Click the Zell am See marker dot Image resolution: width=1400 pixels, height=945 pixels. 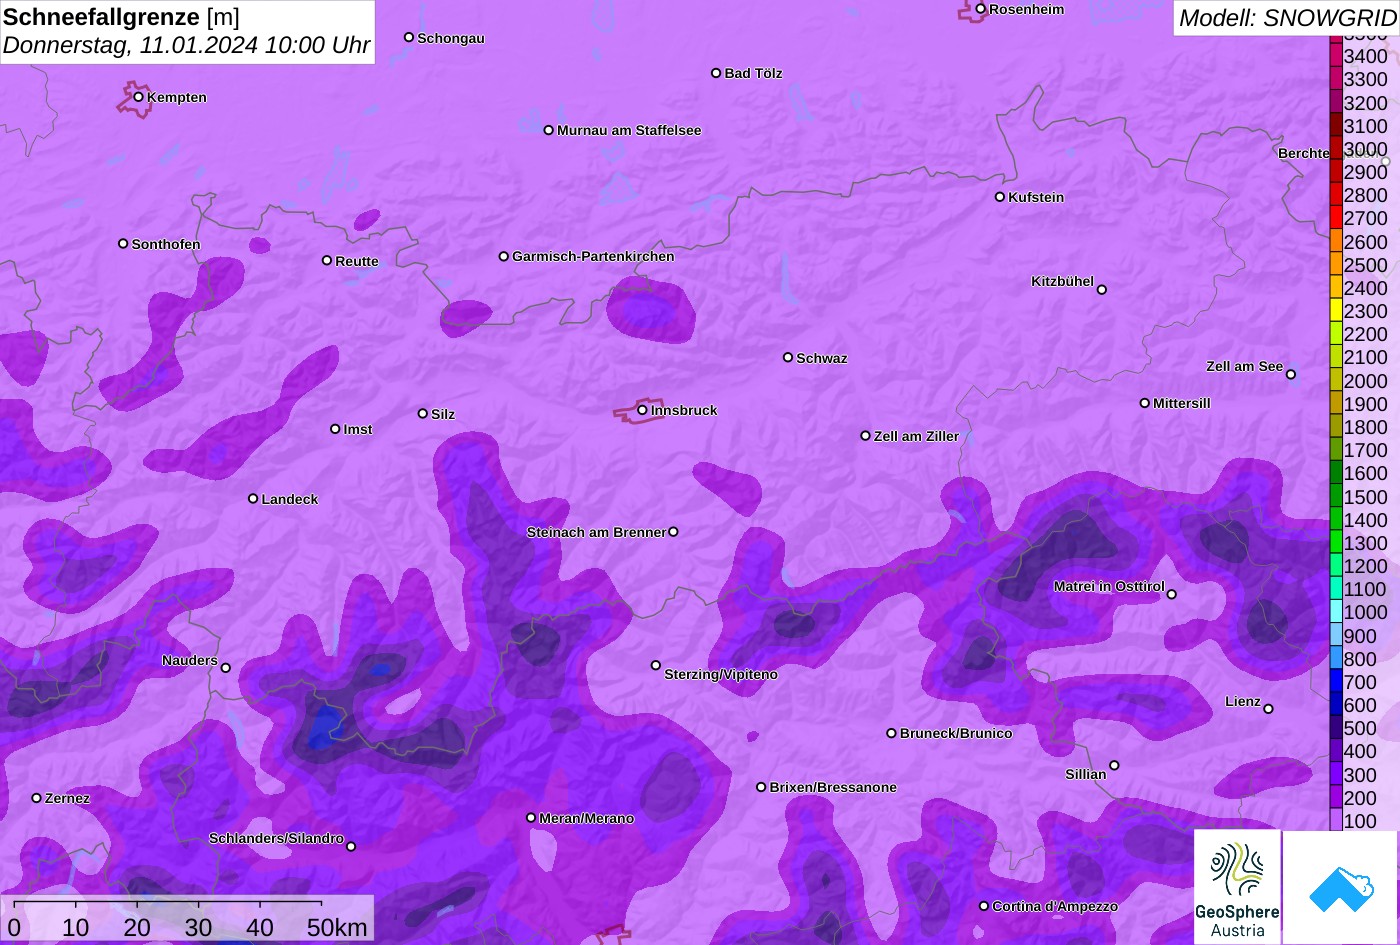pos(1291,375)
